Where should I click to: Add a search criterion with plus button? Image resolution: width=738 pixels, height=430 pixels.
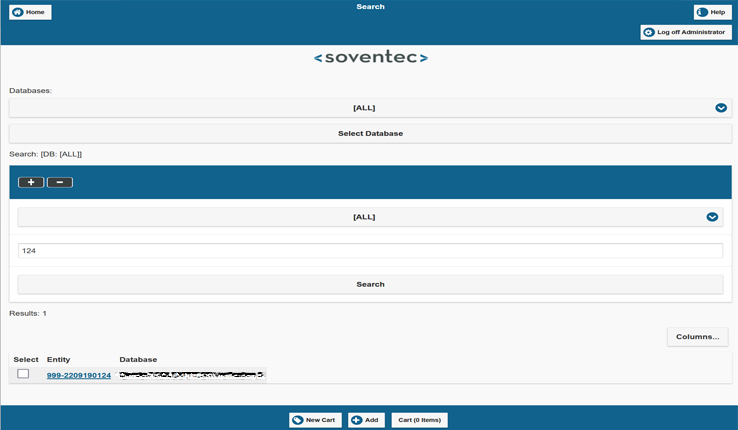[31, 182]
